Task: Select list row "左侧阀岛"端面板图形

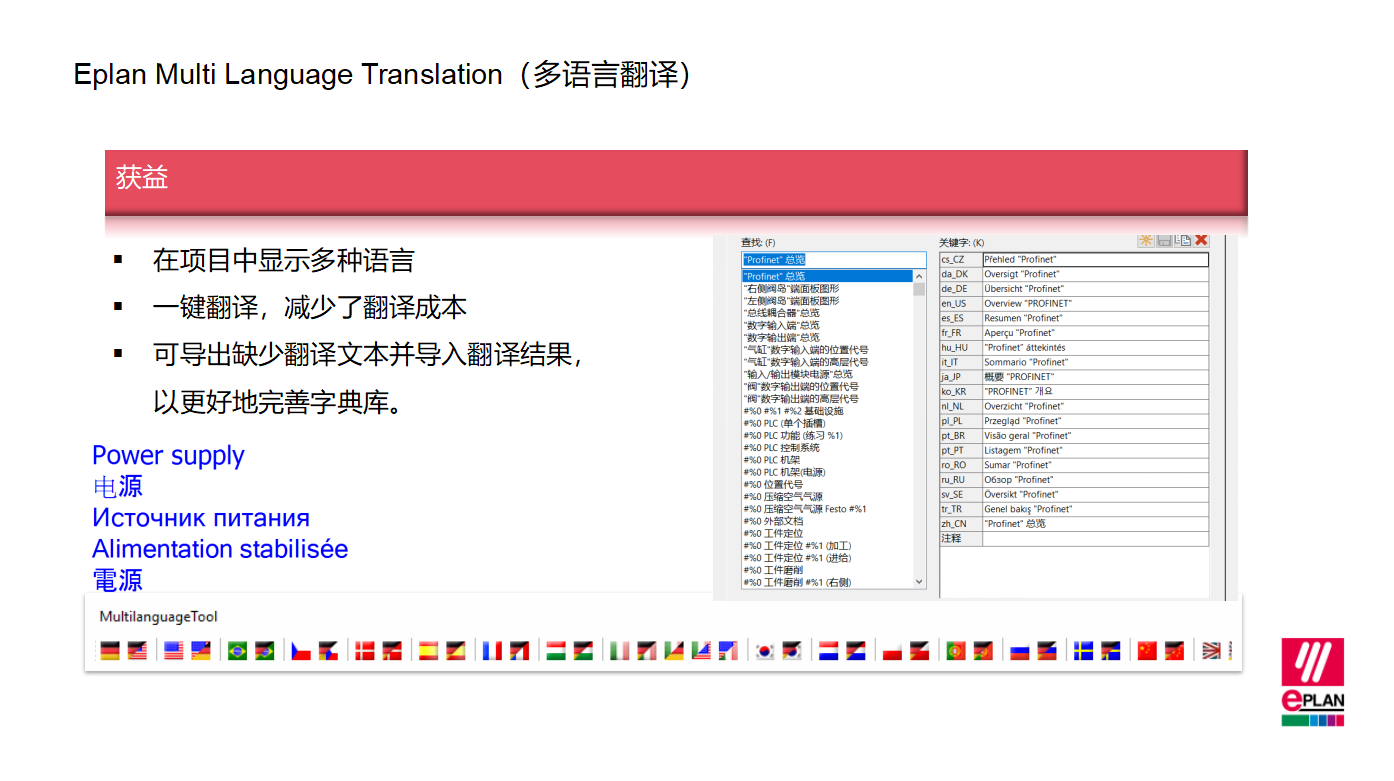Action: 827,300
